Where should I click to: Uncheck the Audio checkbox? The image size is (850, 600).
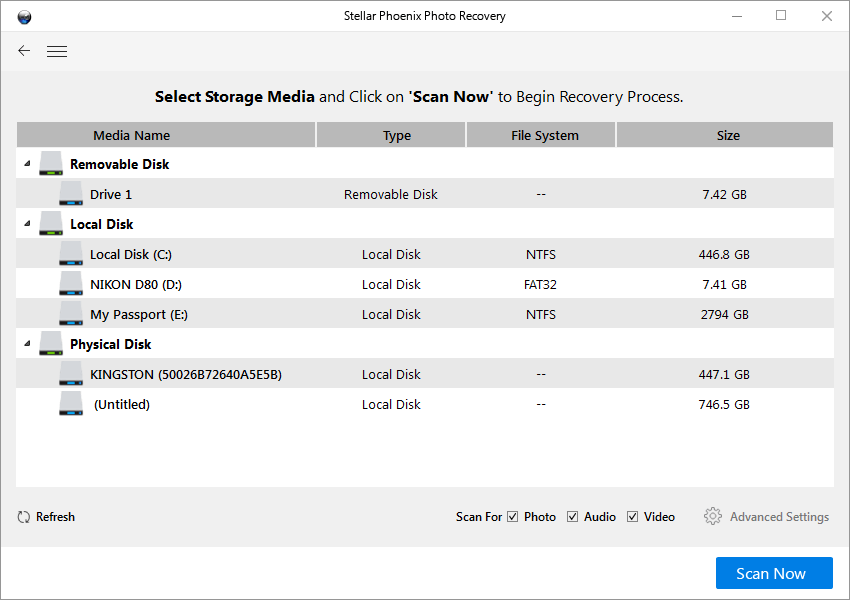[572, 517]
